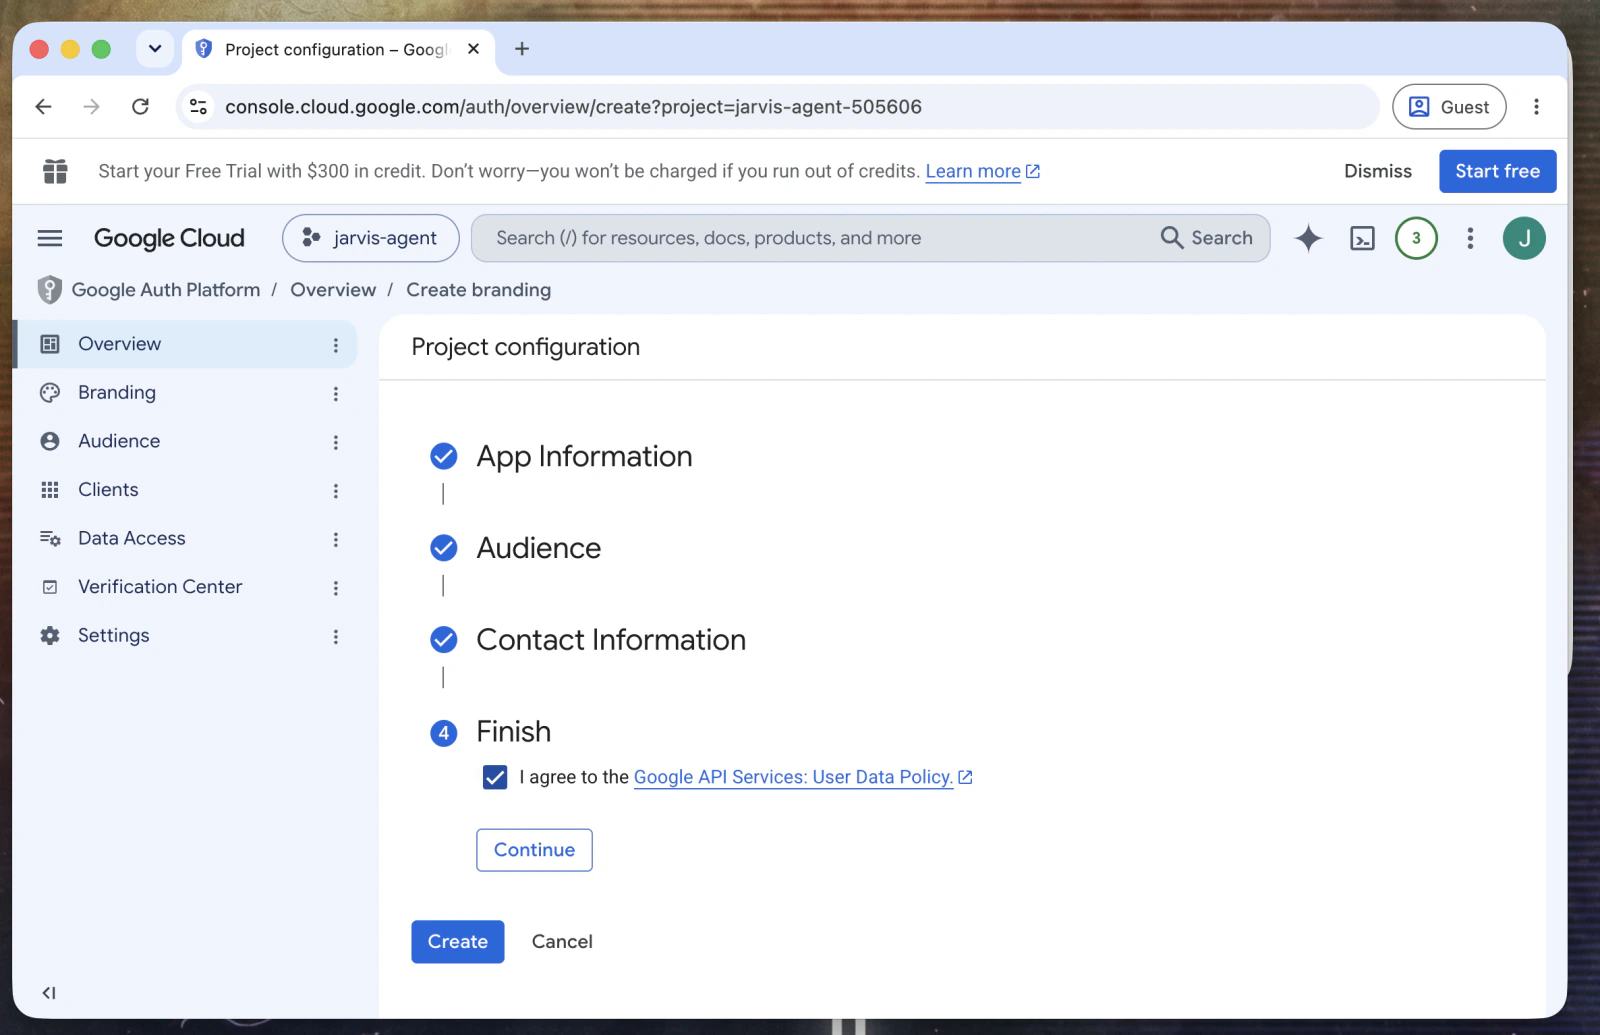Image resolution: width=1600 pixels, height=1035 pixels.
Task: Select Overview in the sidebar
Action: pos(186,344)
